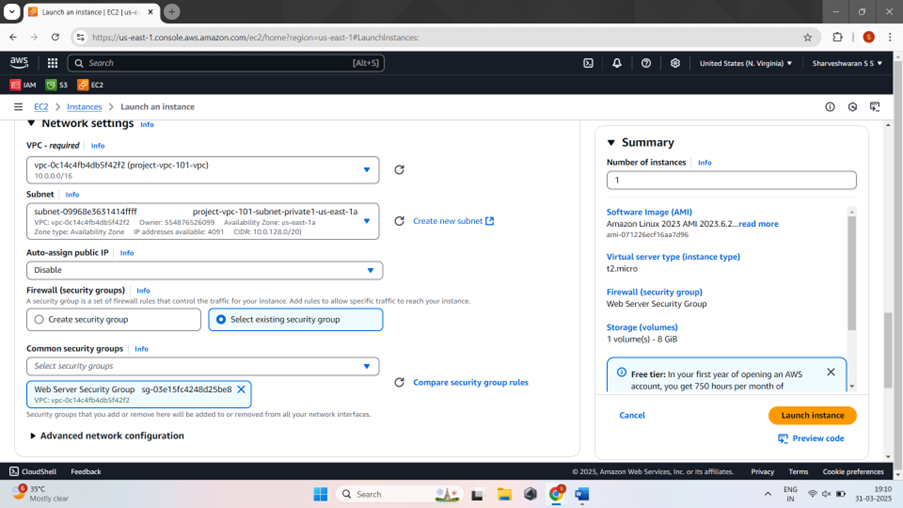Remove Web Server Security Group selection

(241, 389)
